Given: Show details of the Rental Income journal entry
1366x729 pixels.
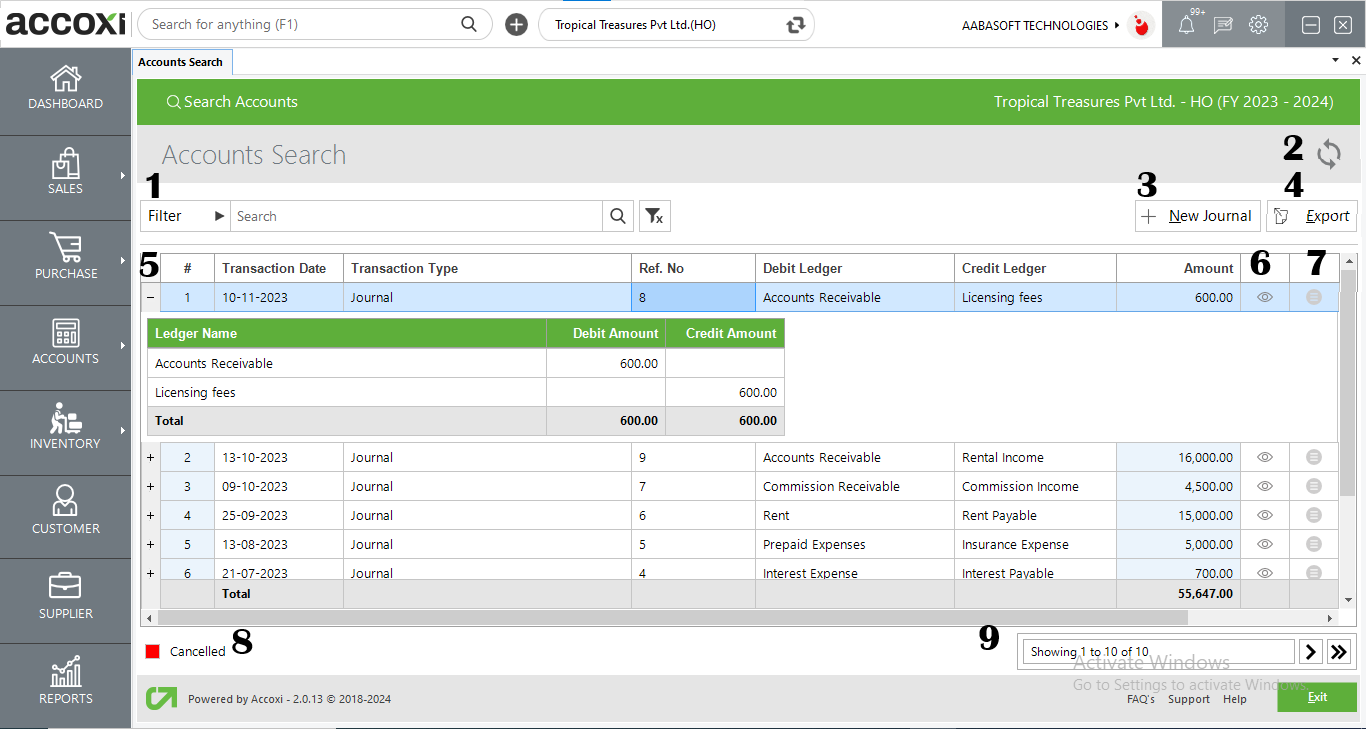Looking at the screenshot, I should tap(1264, 457).
